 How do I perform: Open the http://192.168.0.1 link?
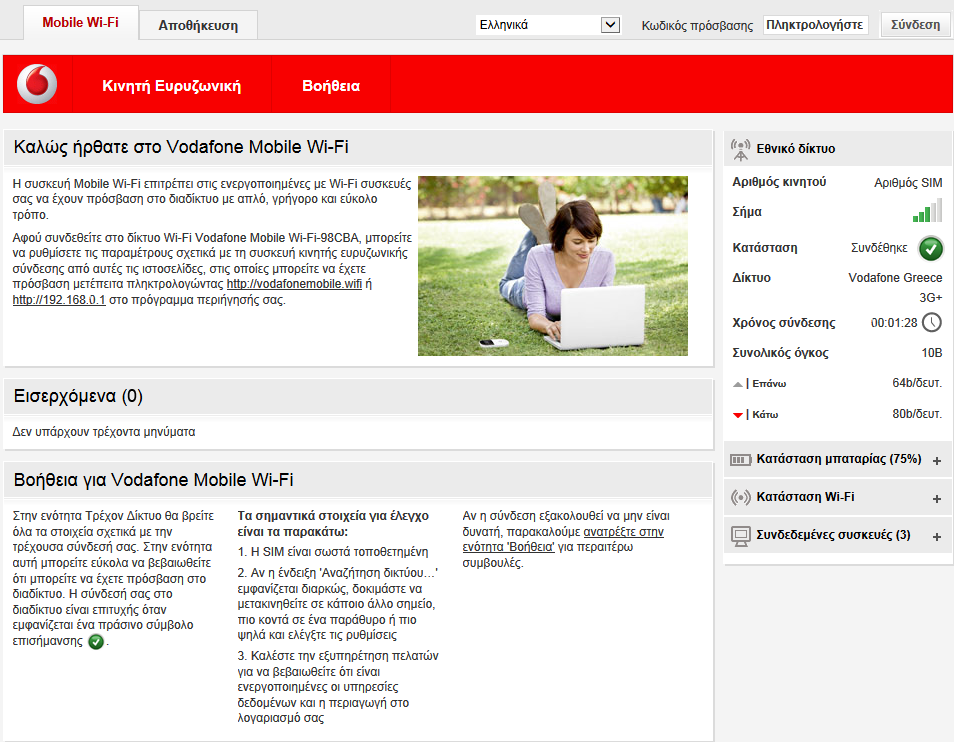pyautogui.click(x=59, y=300)
